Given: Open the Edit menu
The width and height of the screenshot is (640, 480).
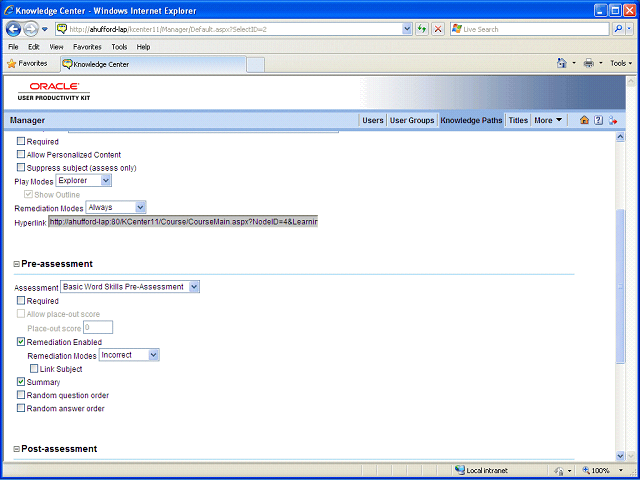Looking at the screenshot, I should coord(33,47).
